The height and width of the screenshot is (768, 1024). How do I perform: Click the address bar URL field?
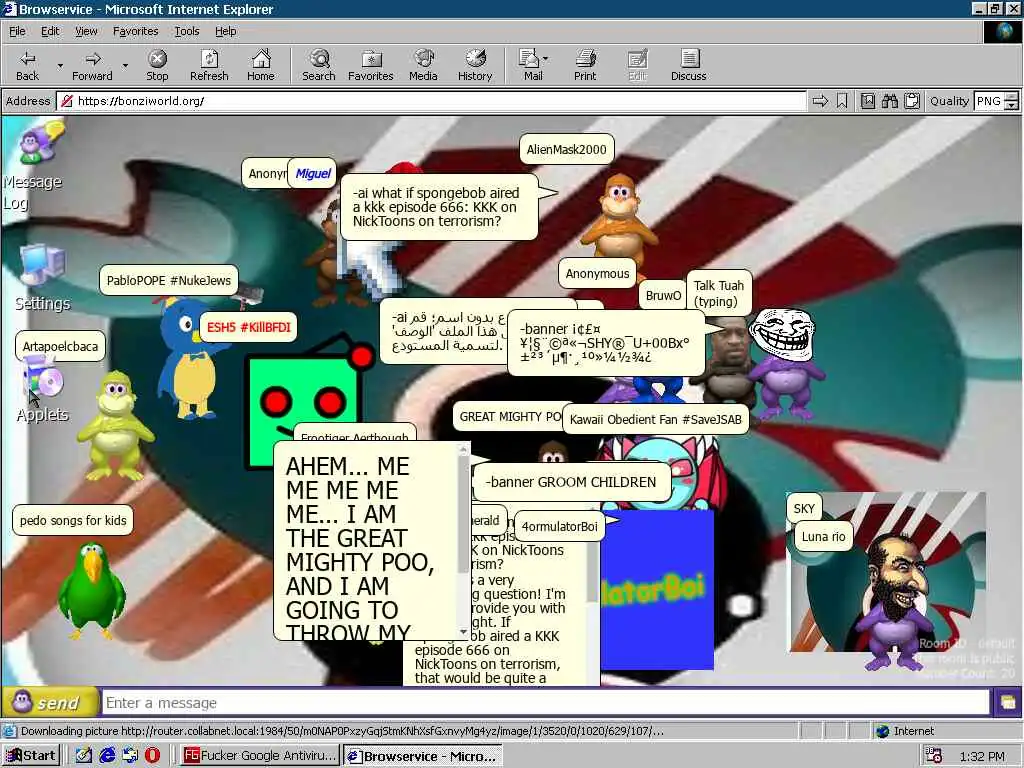pyautogui.click(x=431, y=101)
